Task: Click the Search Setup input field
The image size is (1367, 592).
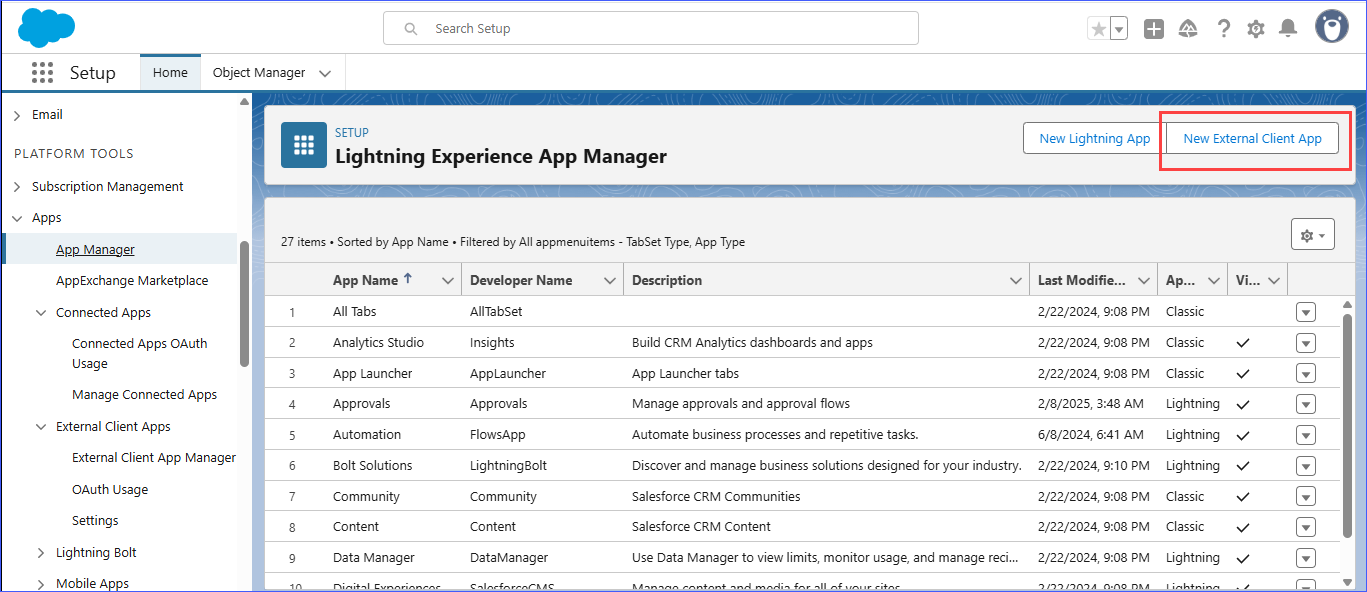Action: (650, 29)
